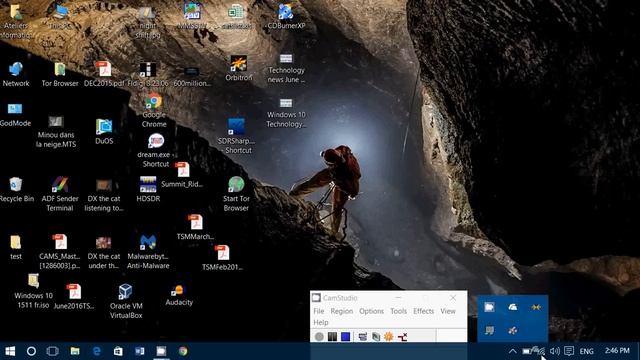
Task: Select the DEC2015.pdf desktop file
Action: click(x=104, y=74)
